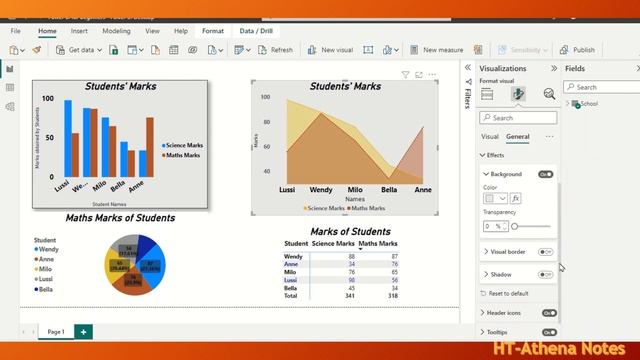The width and height of the screenshot is (640, 360).
Task: Open More options ellipsis above area chart
Action: [432, 75]
